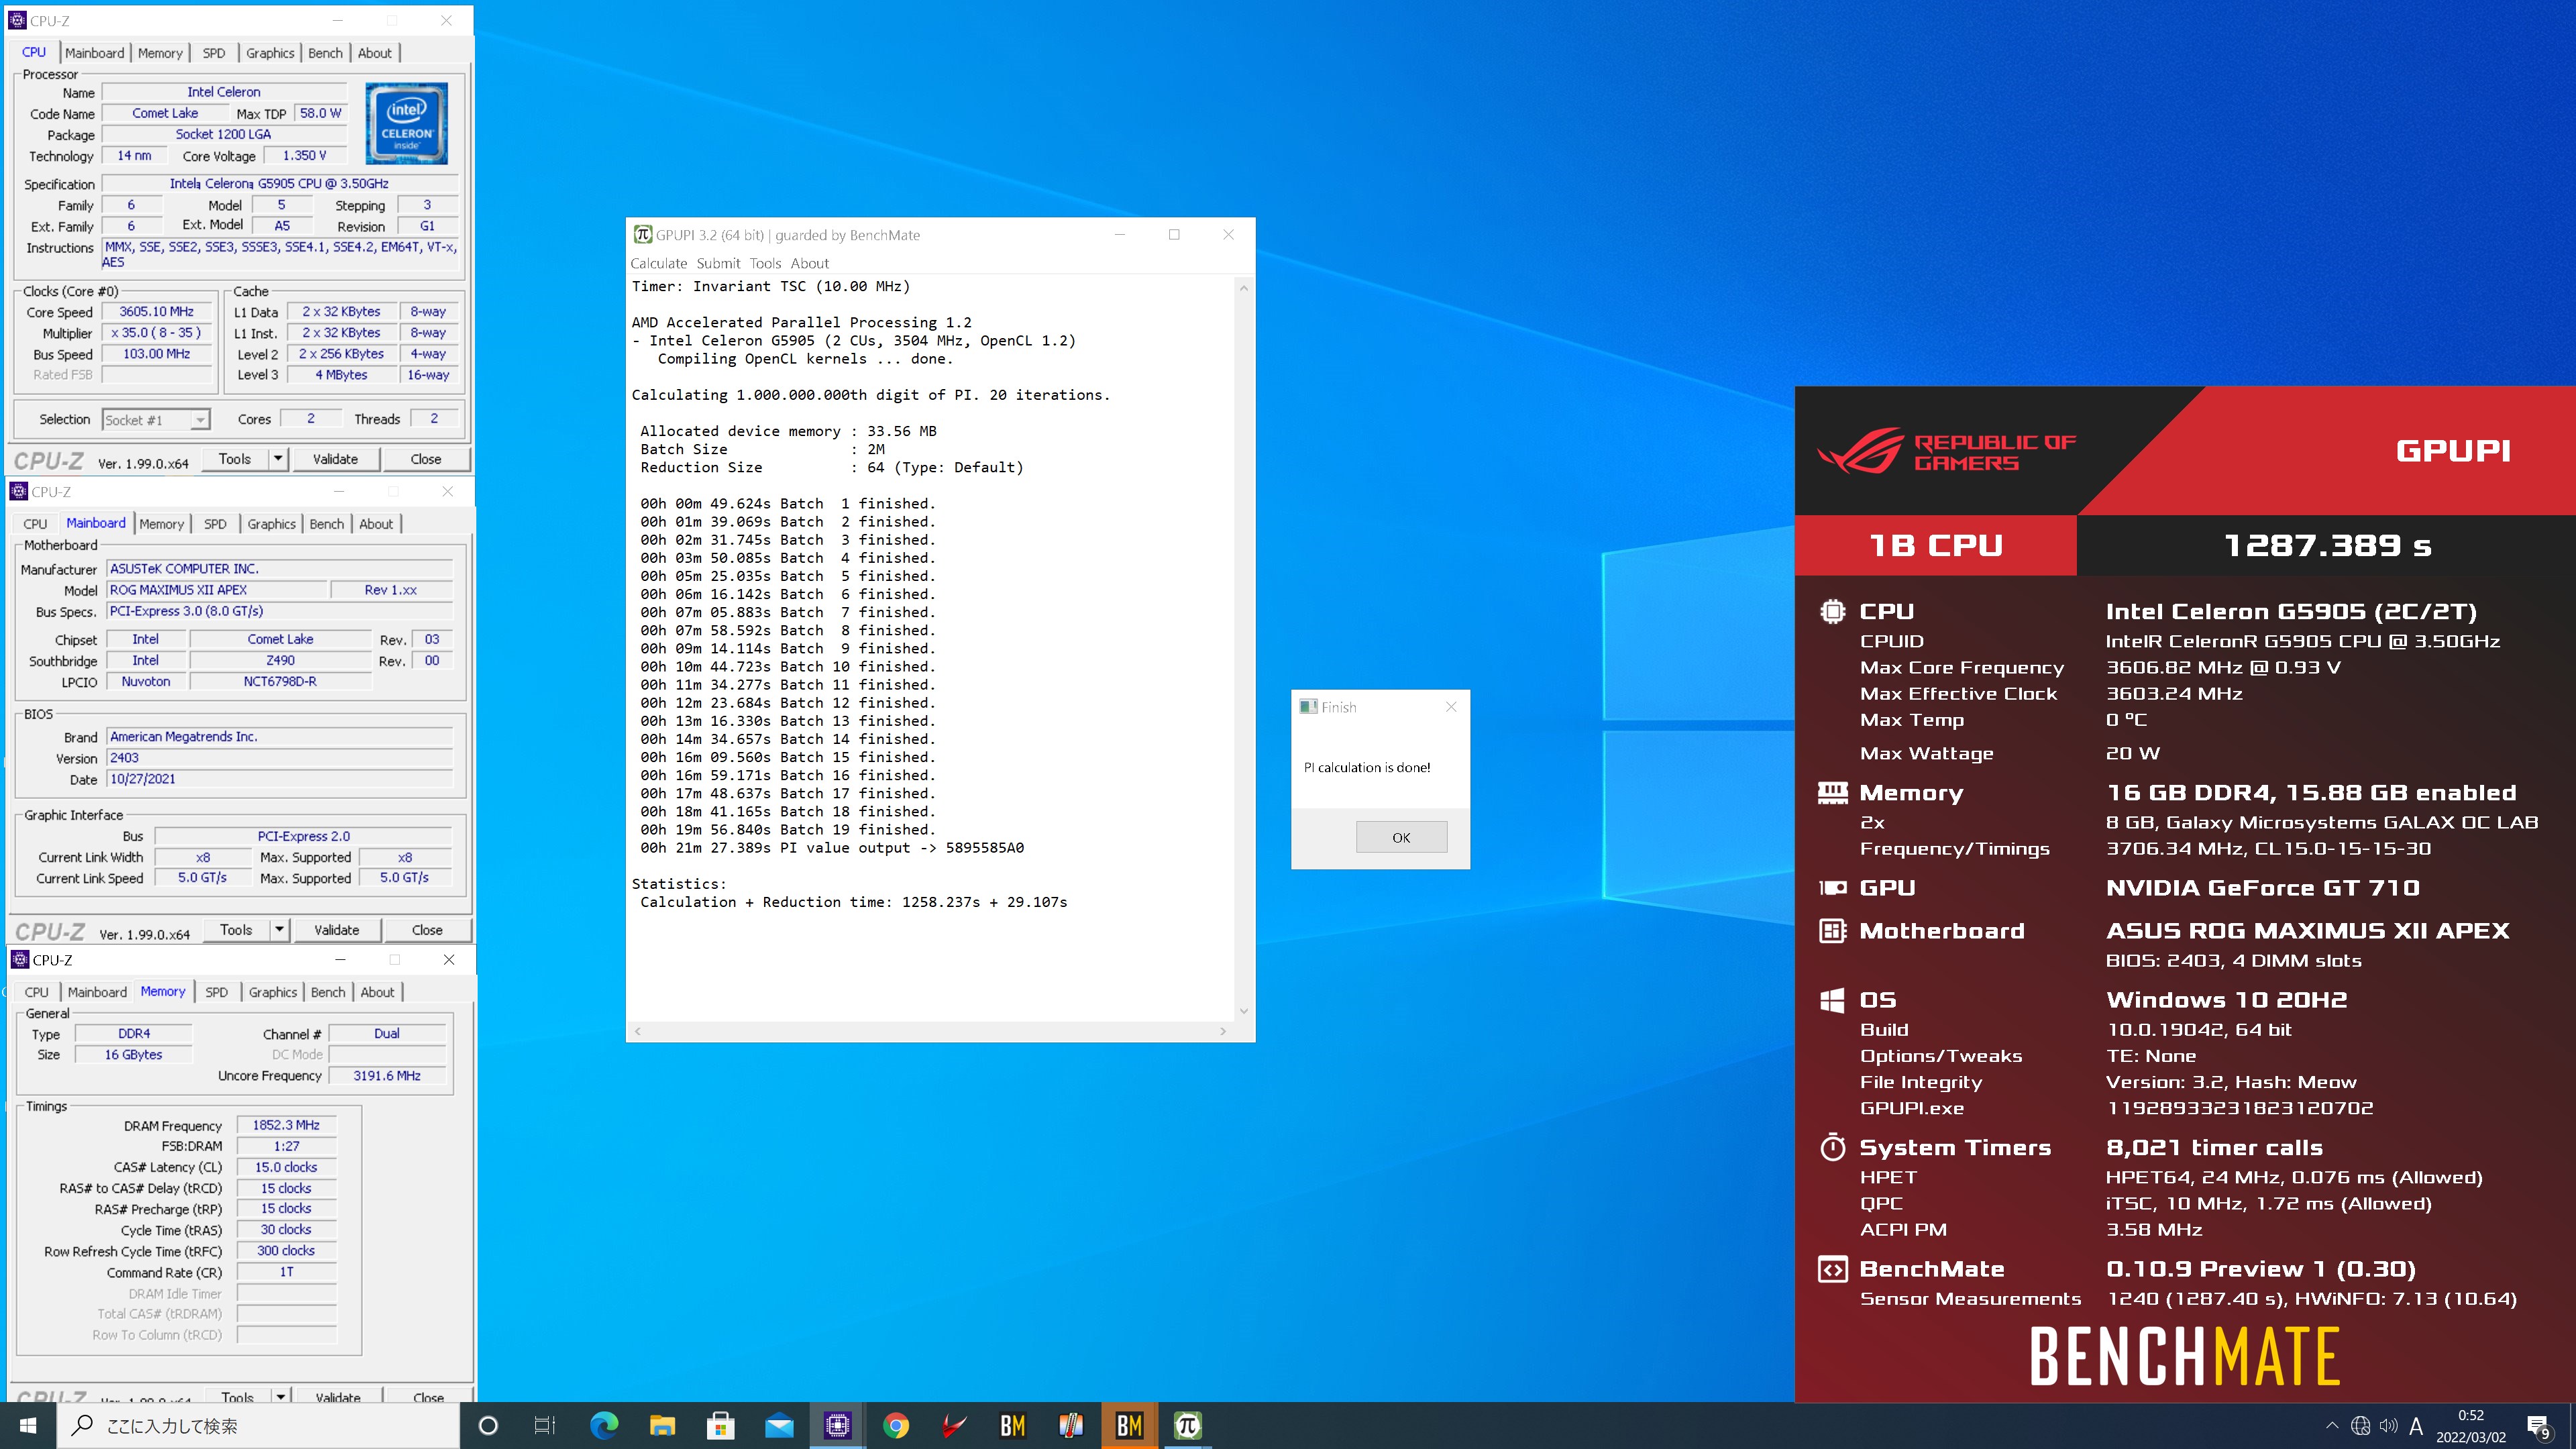Select SPD tab in bottom Memory CPU-Z window
2576x1449 pixels.
216,992
